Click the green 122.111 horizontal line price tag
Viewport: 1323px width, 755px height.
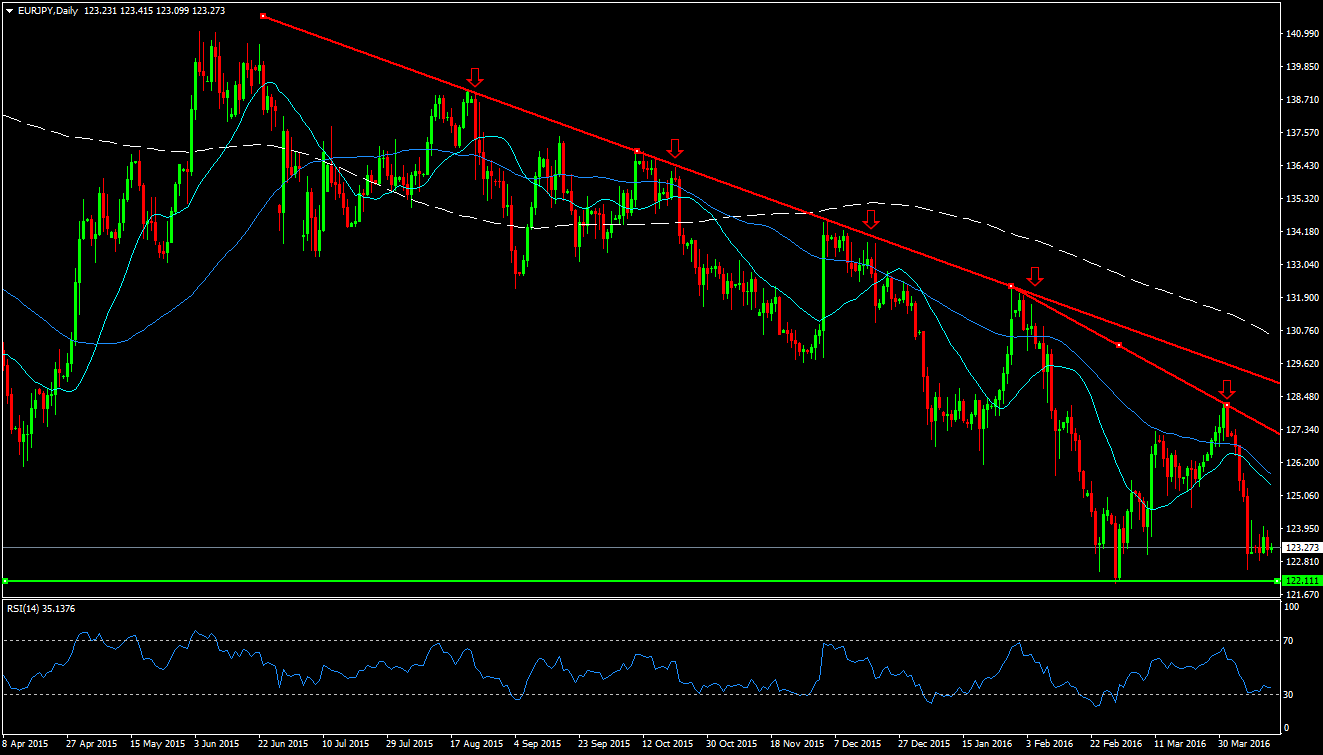pyautogui.click(x=1301, y=581)
